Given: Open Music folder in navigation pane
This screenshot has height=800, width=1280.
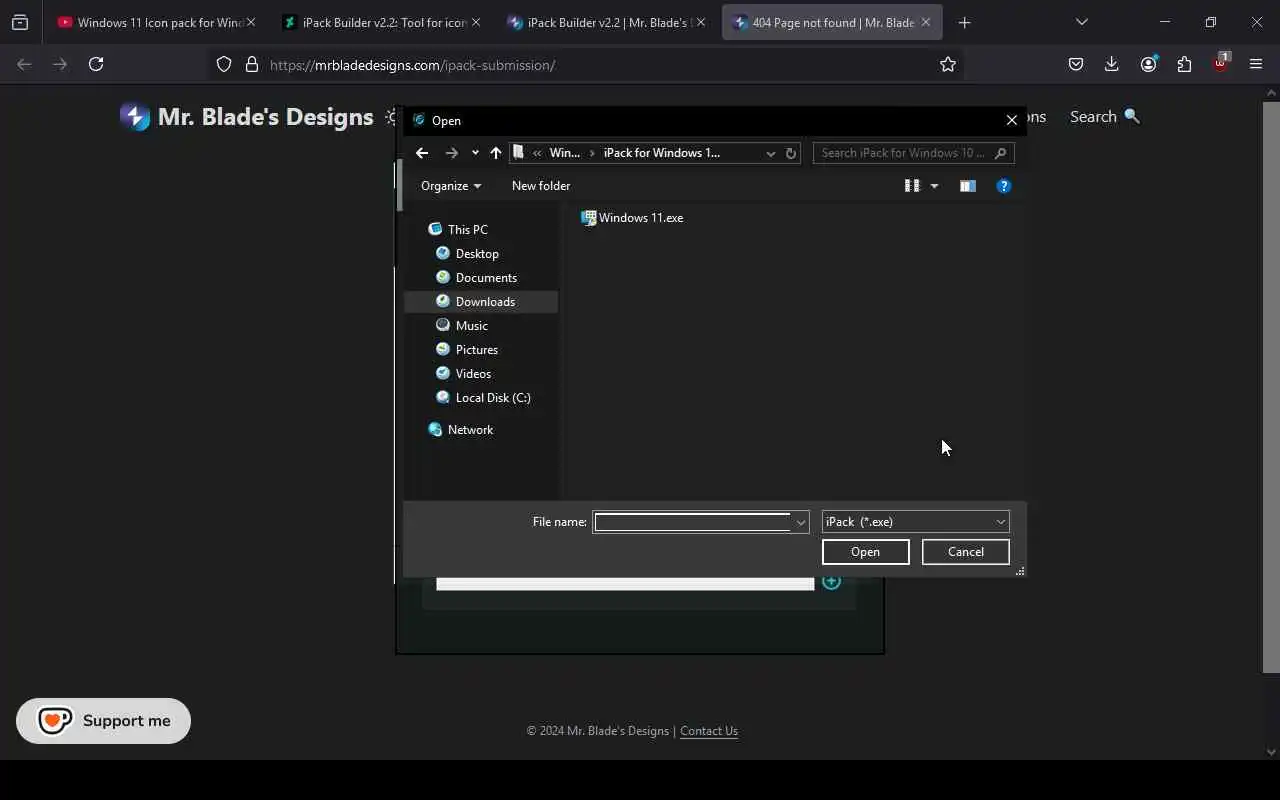Looking at the screenshot, I should [x=462, y=326].
